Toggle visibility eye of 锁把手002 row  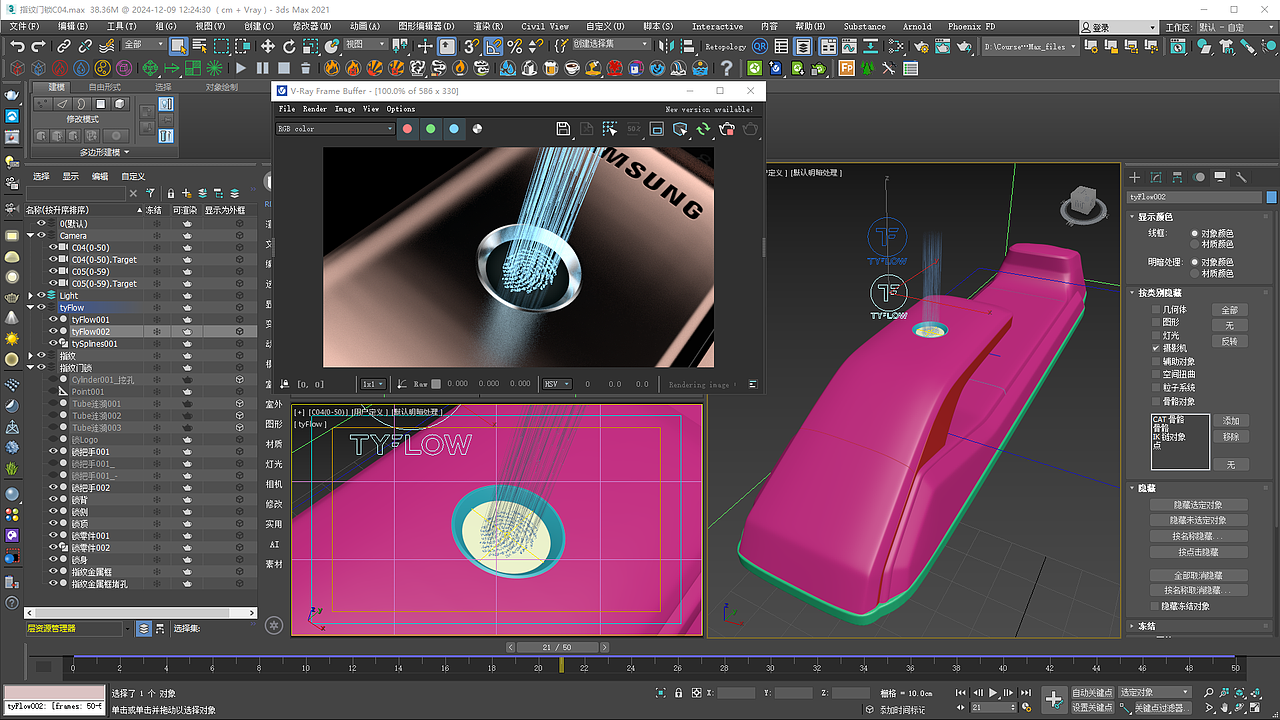pos(54,488)
